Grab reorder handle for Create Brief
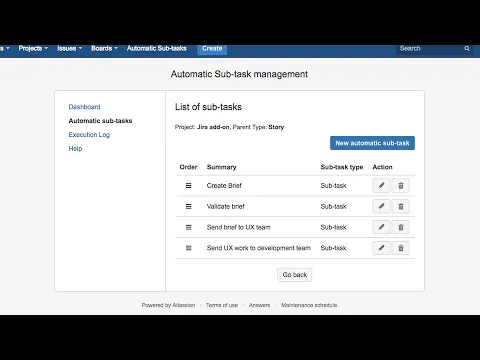 pos(188,186)
